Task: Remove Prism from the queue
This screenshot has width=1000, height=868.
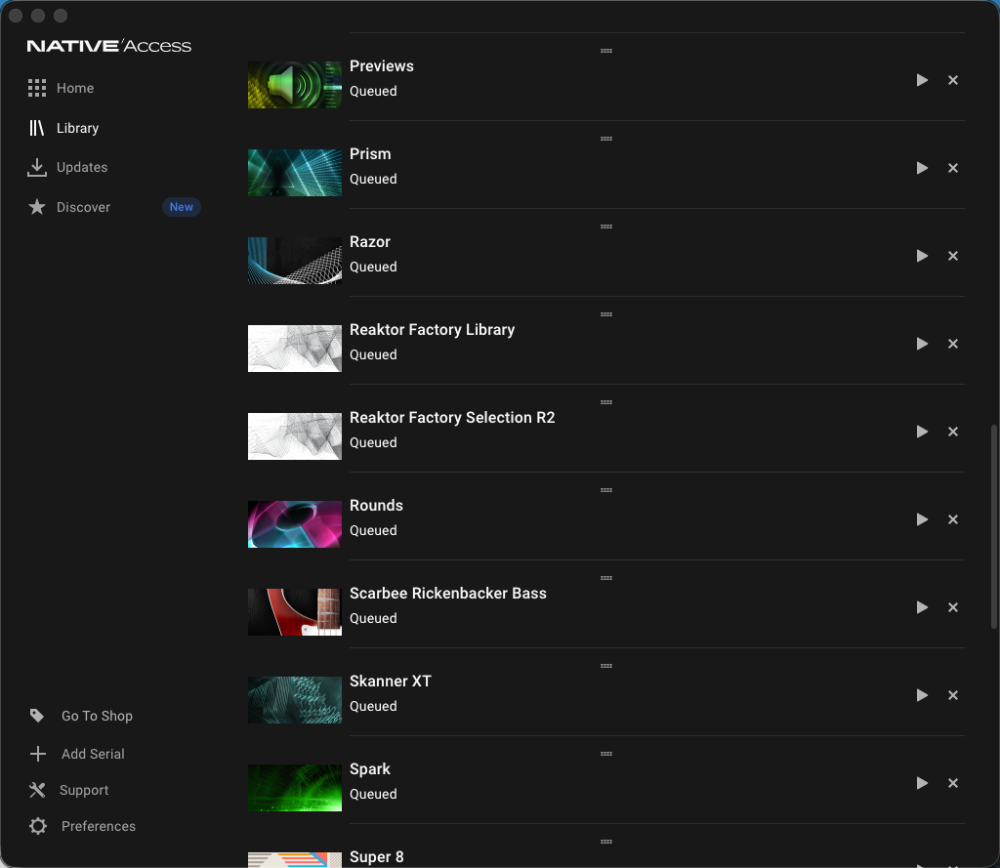Action: [x=953, y=168]
